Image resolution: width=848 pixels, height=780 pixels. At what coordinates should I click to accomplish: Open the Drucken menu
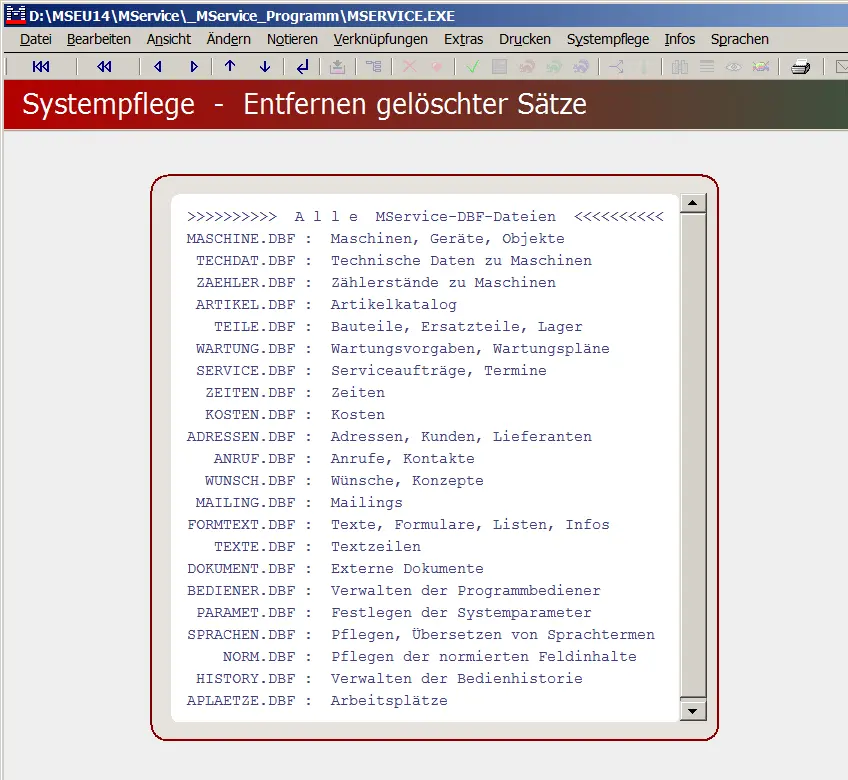pos(524,39)
